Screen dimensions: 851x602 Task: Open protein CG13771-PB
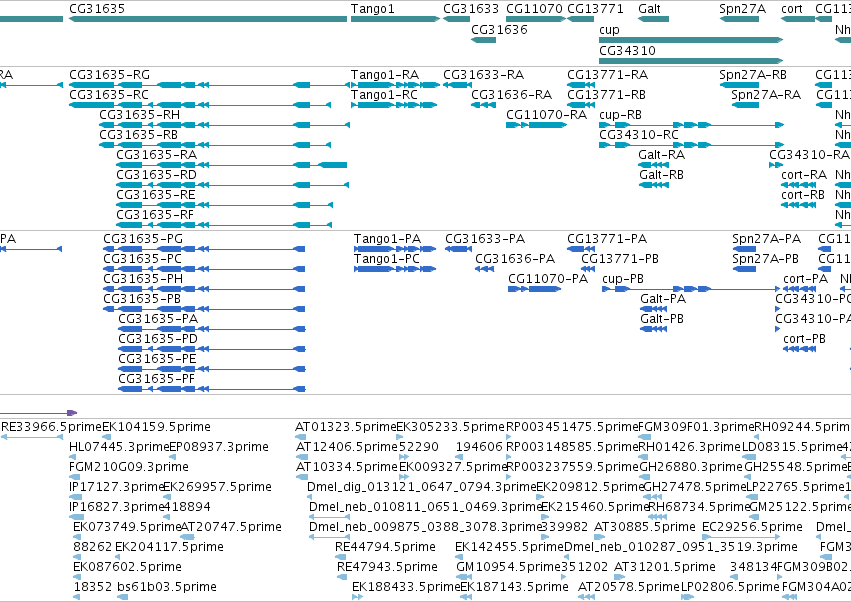coord(620,259)
